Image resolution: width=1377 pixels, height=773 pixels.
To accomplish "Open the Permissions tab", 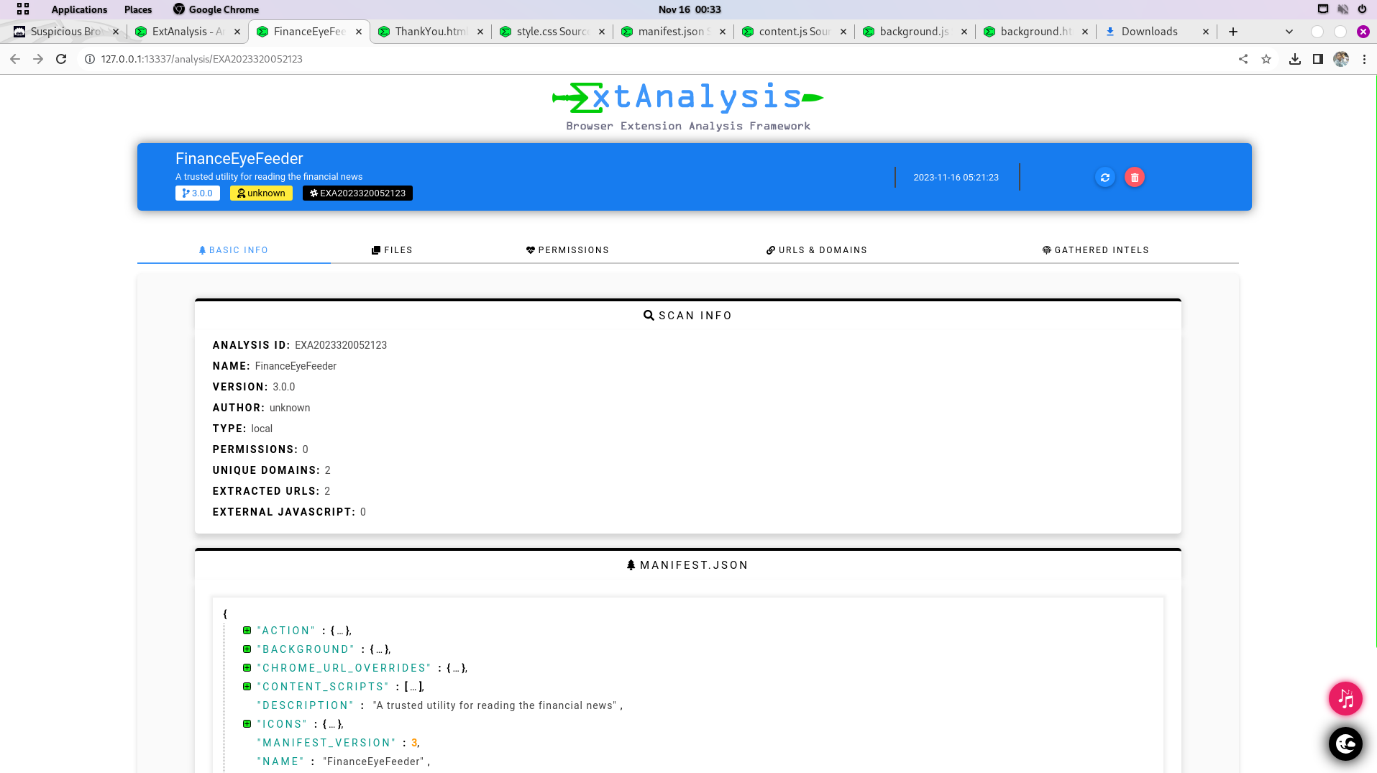I will (x=567, y=250).
